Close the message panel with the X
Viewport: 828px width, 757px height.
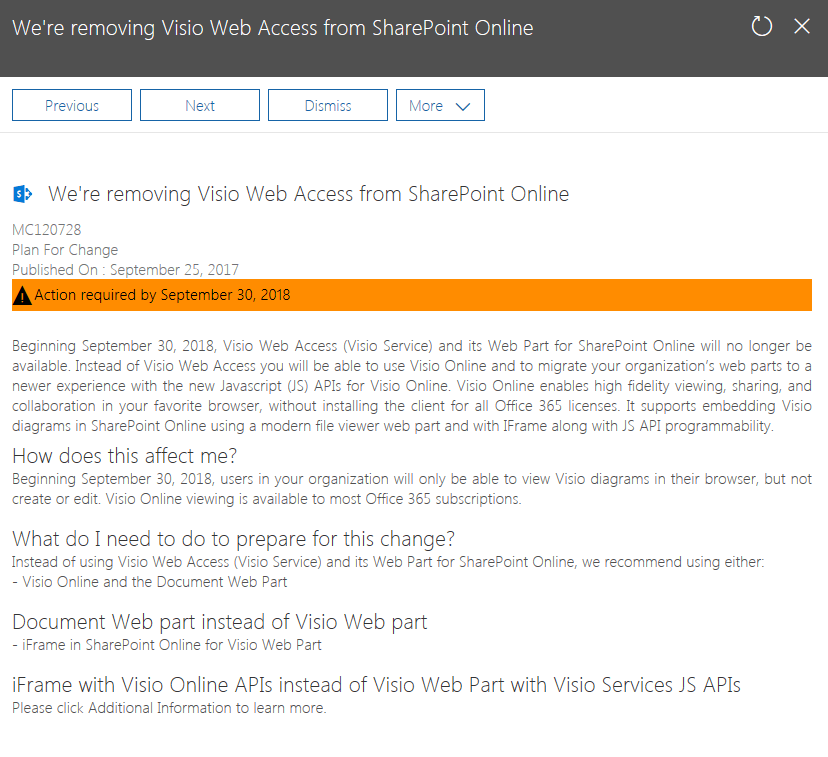click(x=802, y=27)
